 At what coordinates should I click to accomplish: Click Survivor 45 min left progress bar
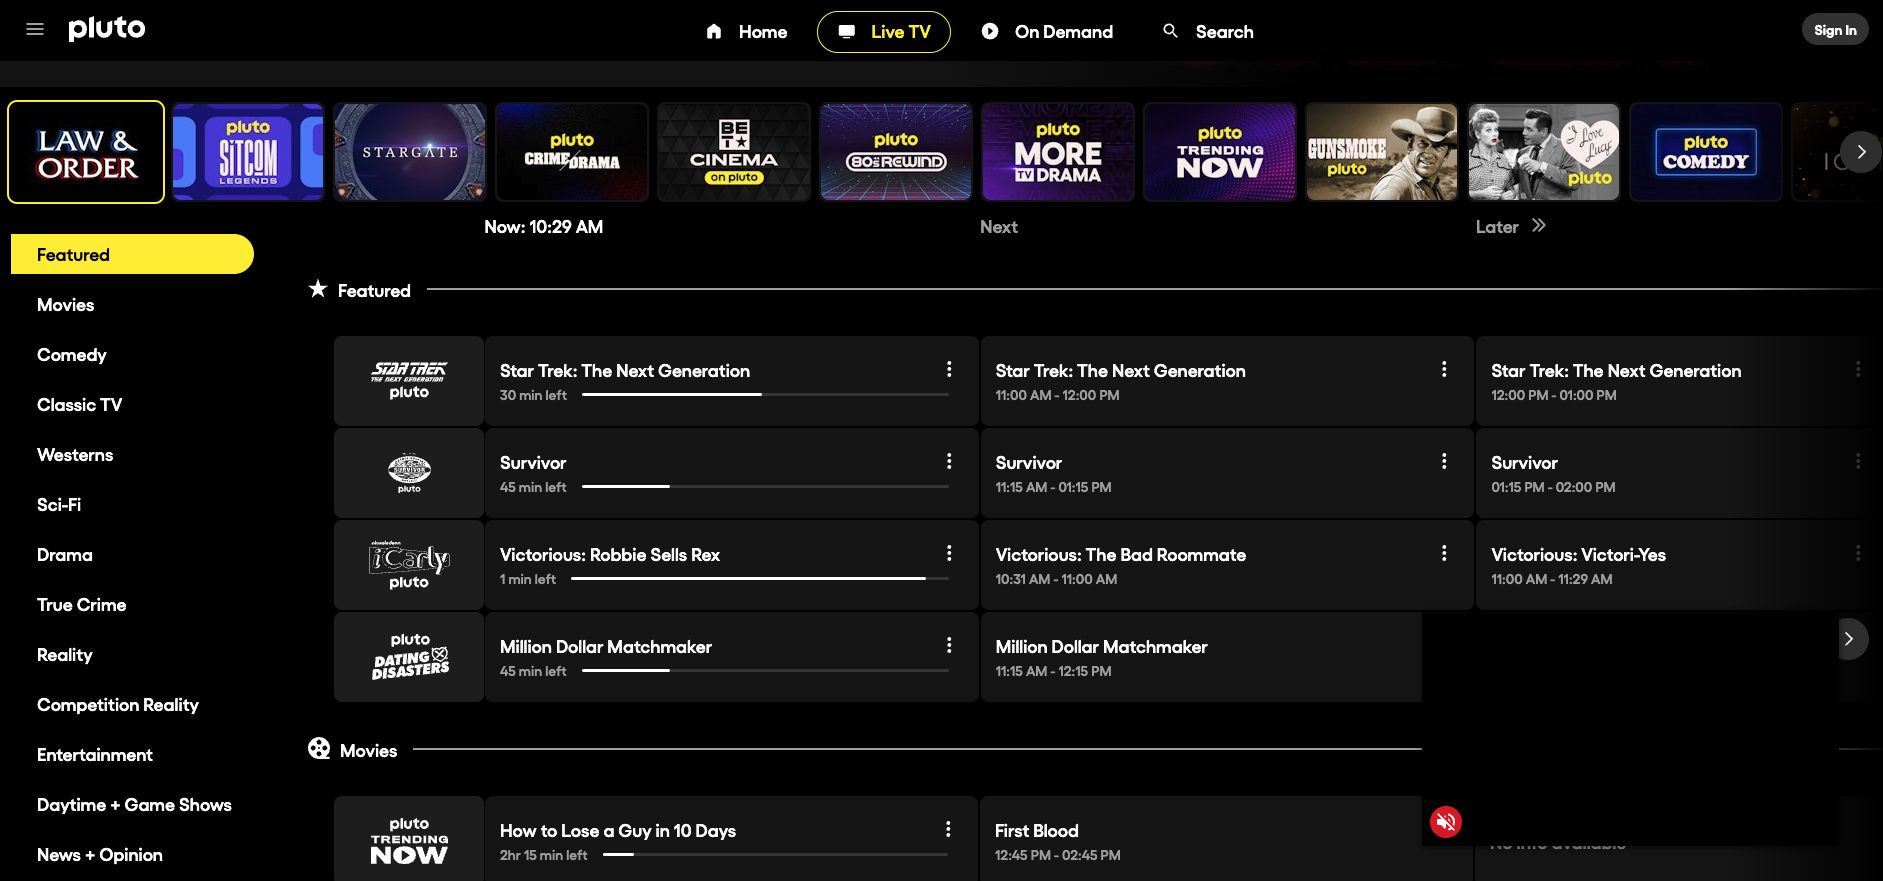click(x=765, y=487)
